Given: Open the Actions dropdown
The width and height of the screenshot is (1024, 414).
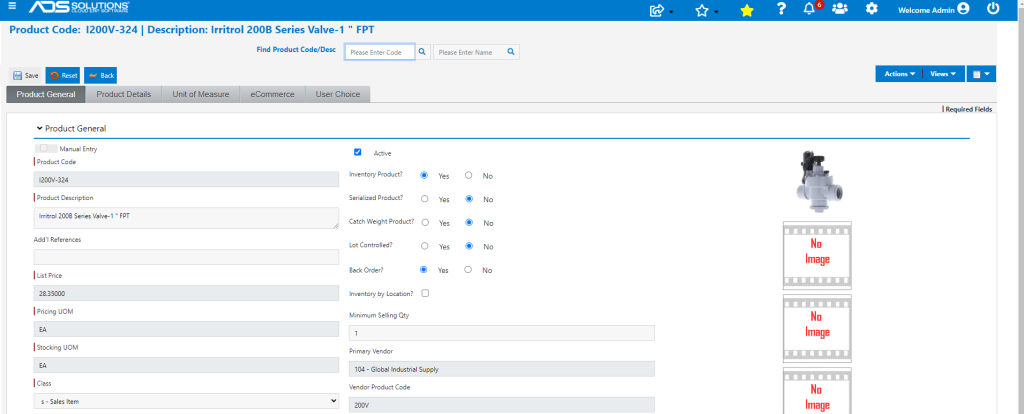Looking at the screenshot, I should [x=899, y=74].
